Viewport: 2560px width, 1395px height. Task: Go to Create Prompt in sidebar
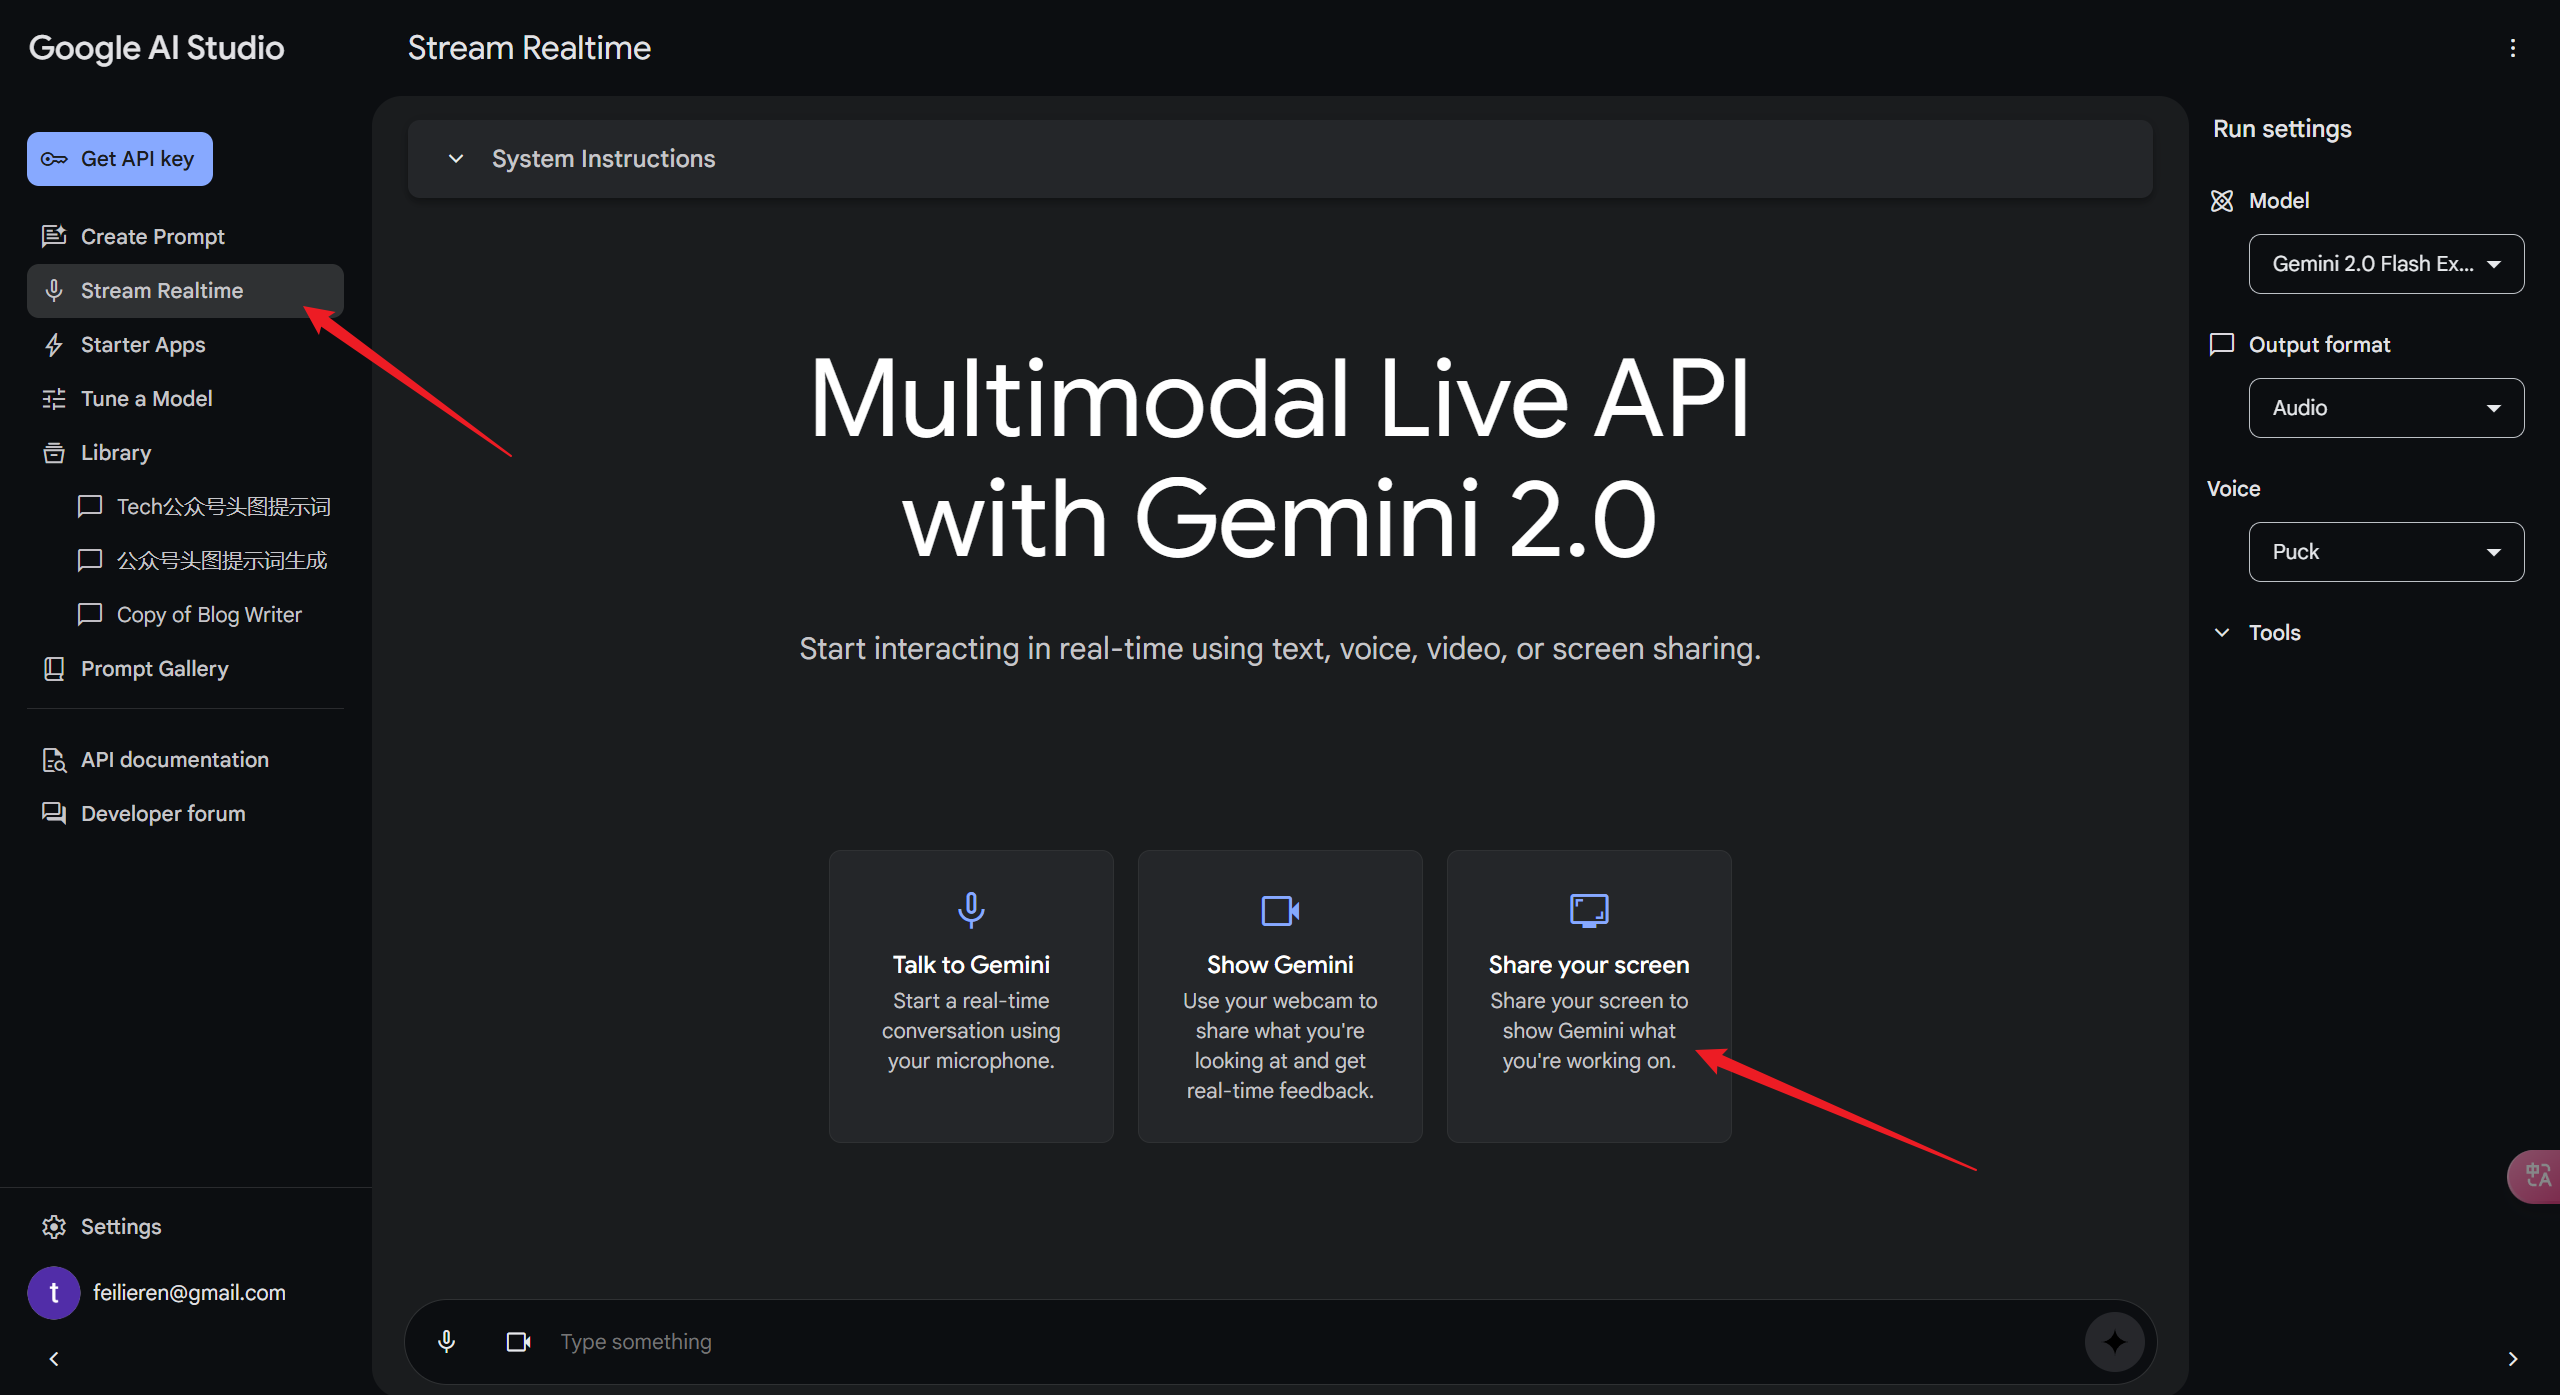pyautogui.click(x=152, y=236)
